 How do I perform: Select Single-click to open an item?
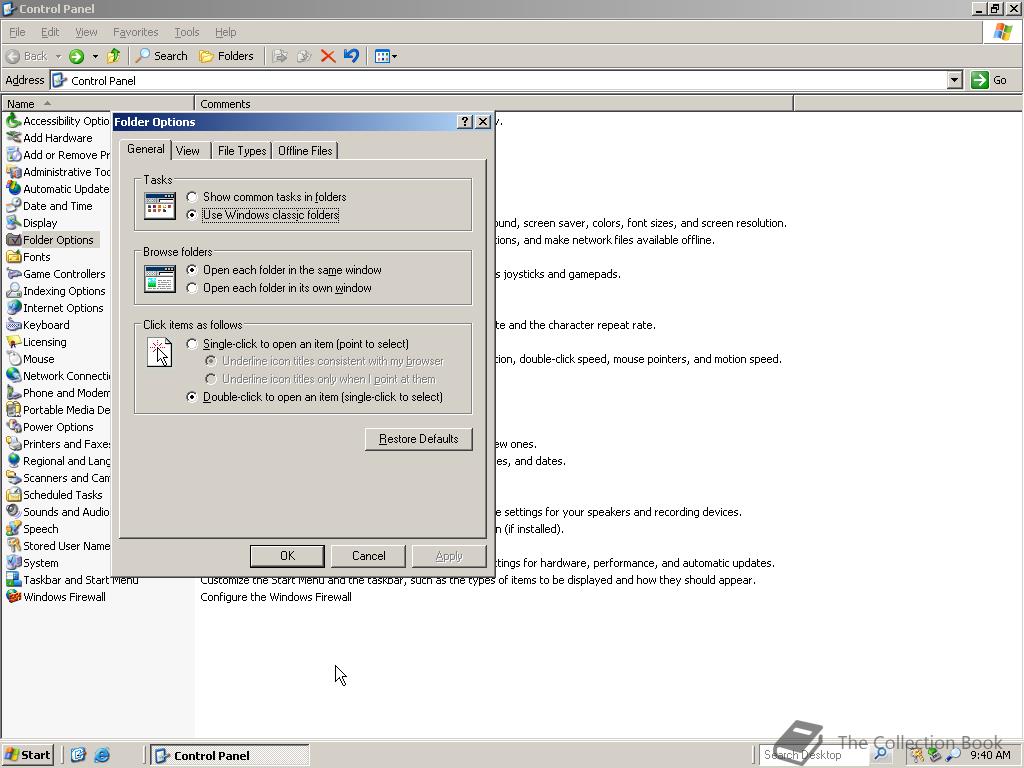298,344
